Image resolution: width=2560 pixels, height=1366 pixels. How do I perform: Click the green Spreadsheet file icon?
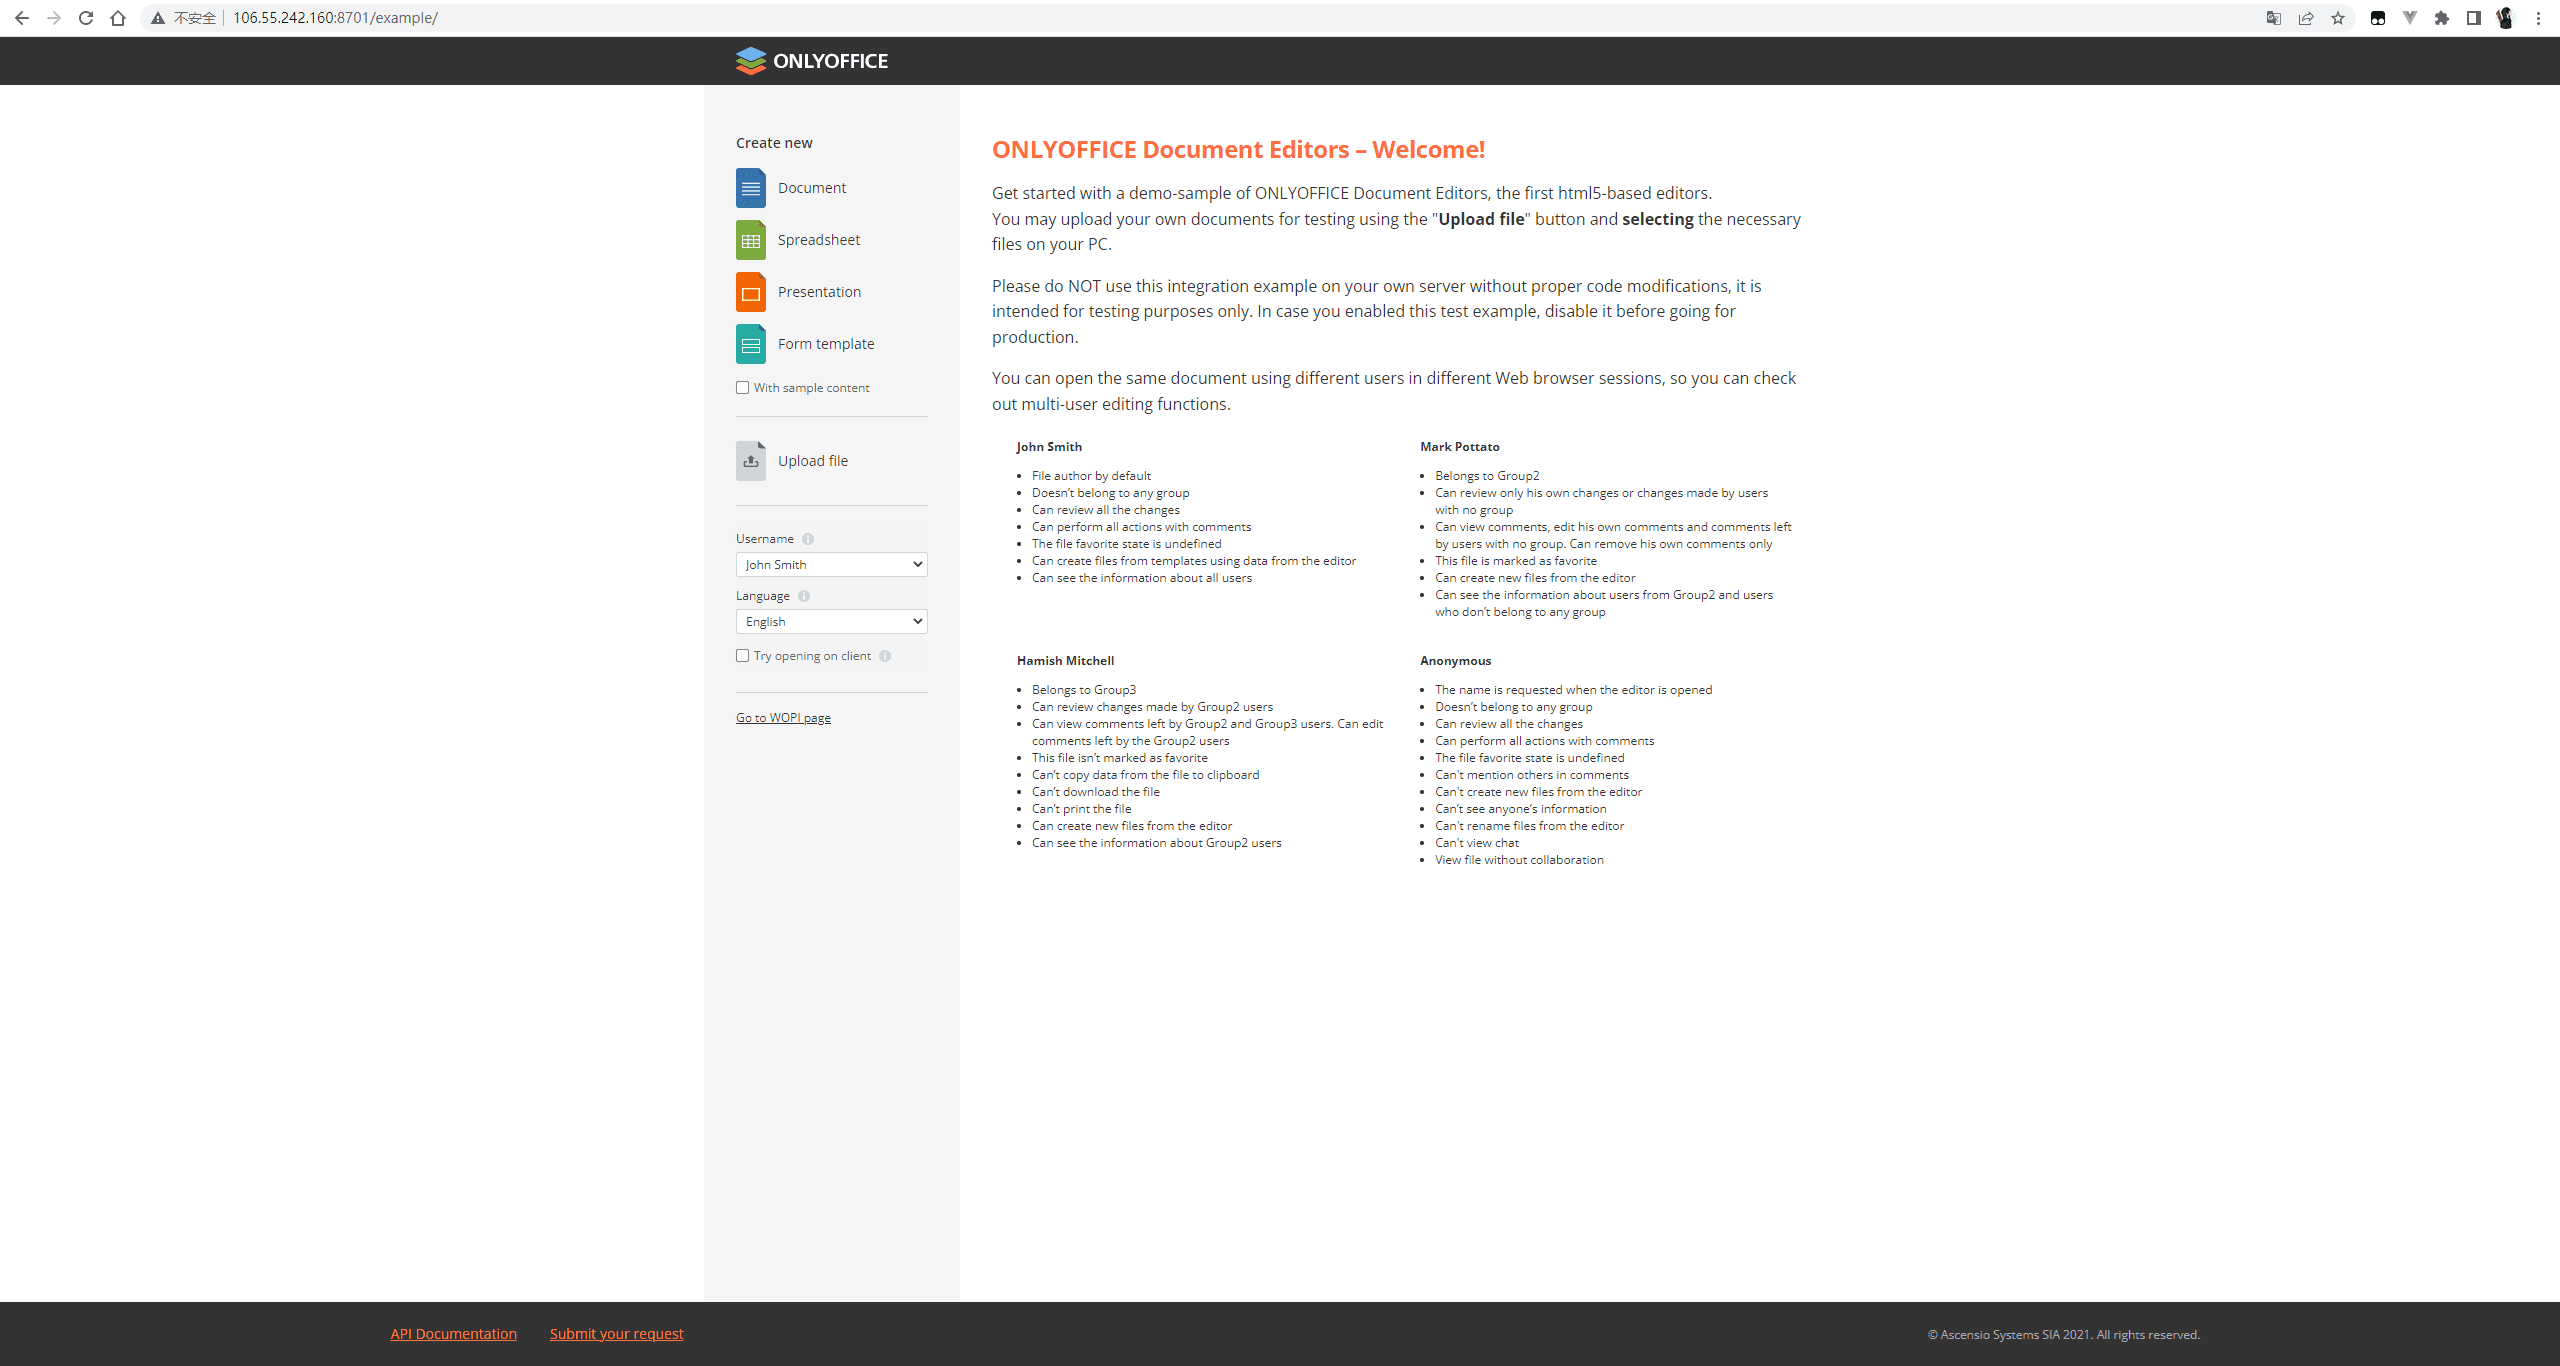[750, 240]
